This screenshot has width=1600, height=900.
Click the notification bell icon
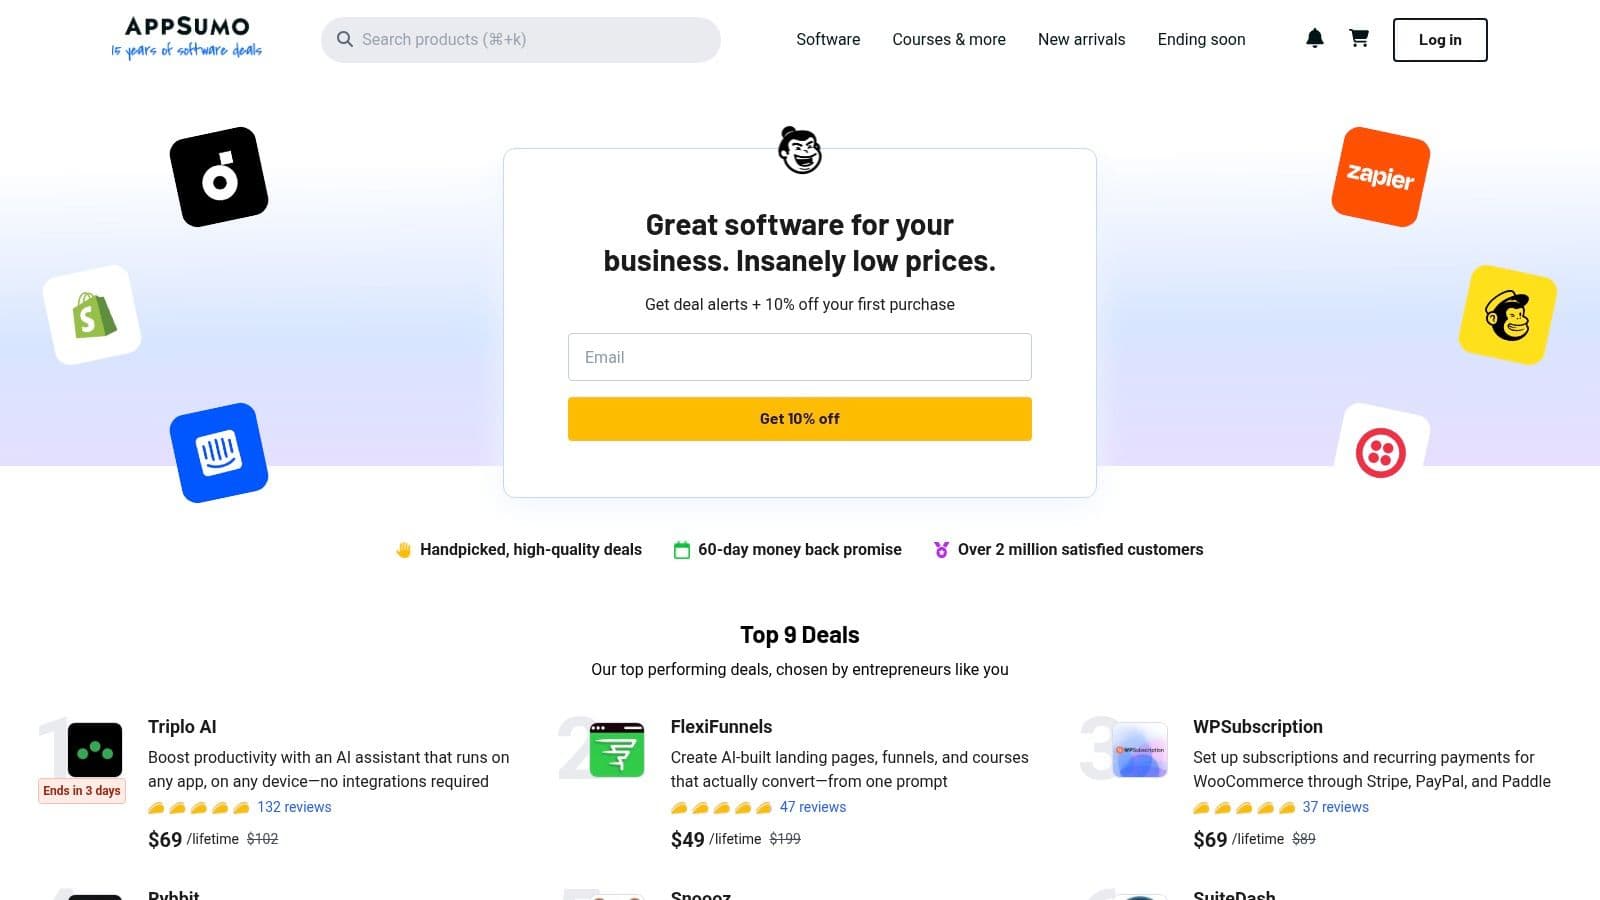point(1314,38)
